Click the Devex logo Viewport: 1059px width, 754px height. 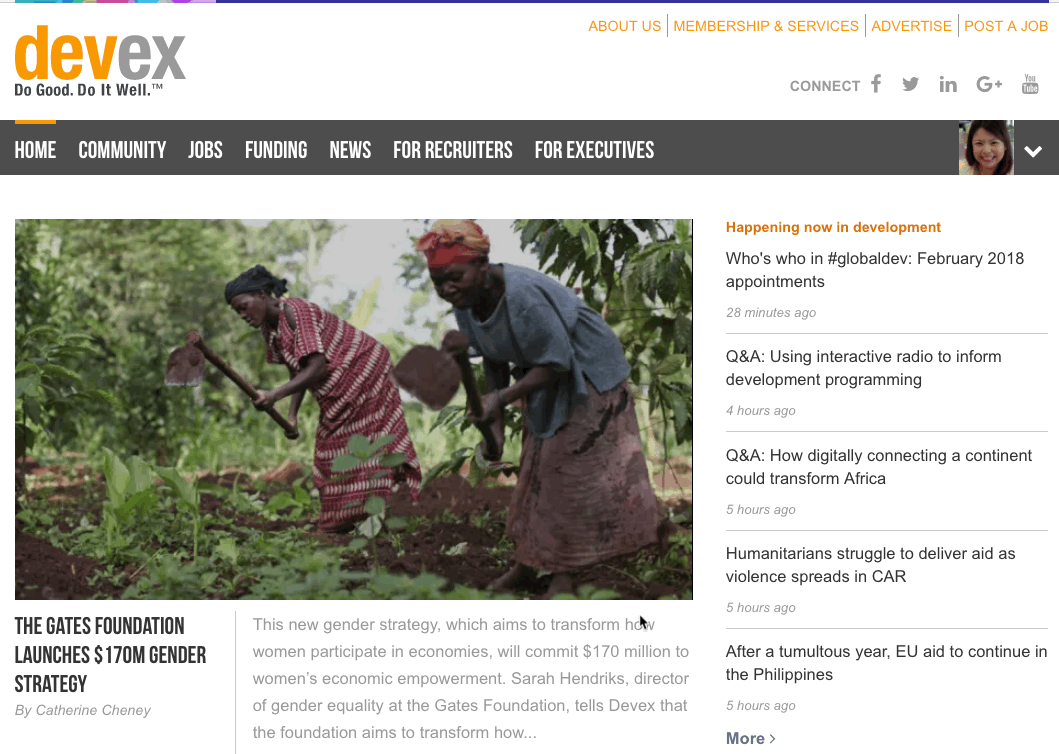click(100, 61)
